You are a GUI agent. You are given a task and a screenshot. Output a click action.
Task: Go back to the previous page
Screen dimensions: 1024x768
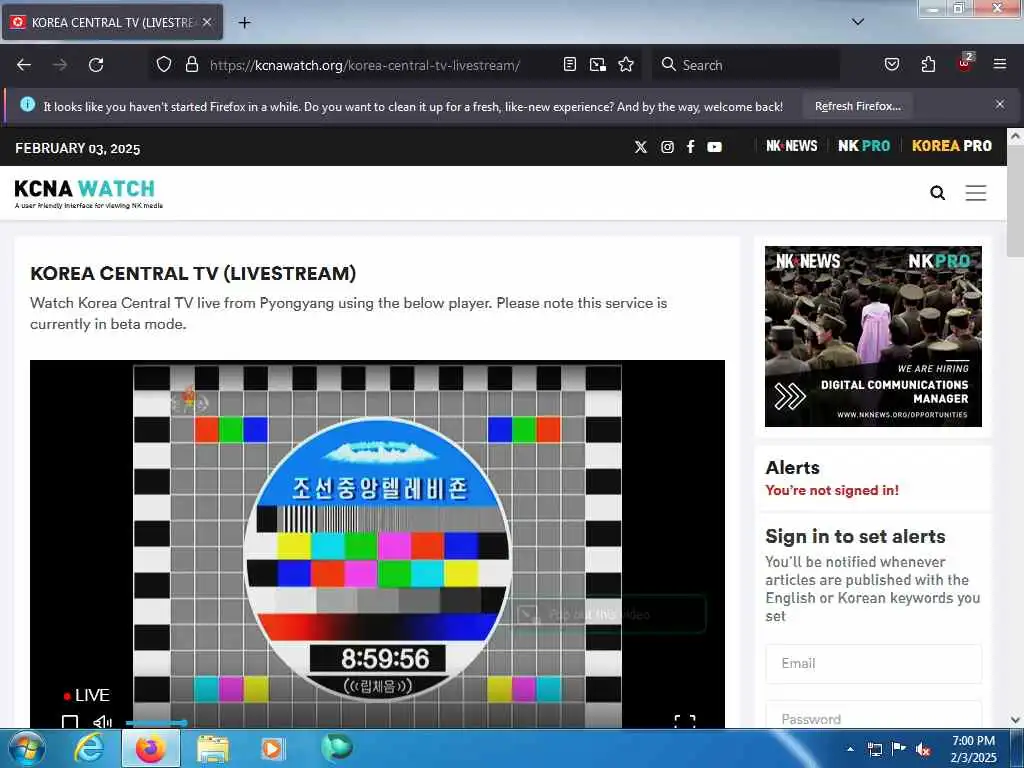pyautogui.click(x=24, y=65)
